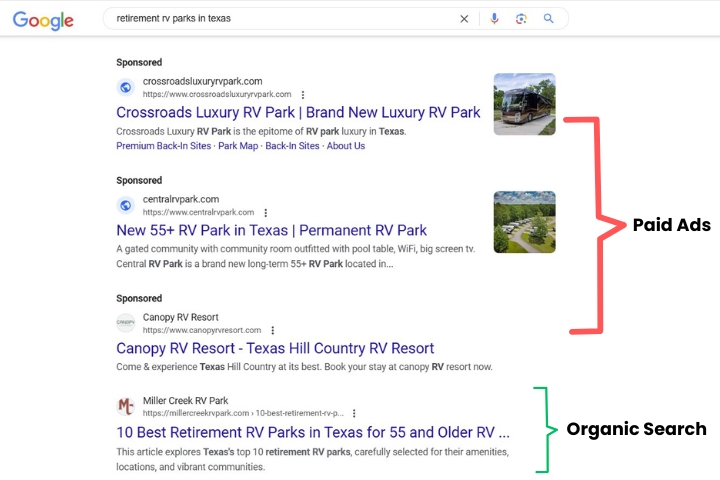Viewport: 720px width, 480px height.
Task: Open three-dot menu for Crossroads ad
Action: coord(303,95)
